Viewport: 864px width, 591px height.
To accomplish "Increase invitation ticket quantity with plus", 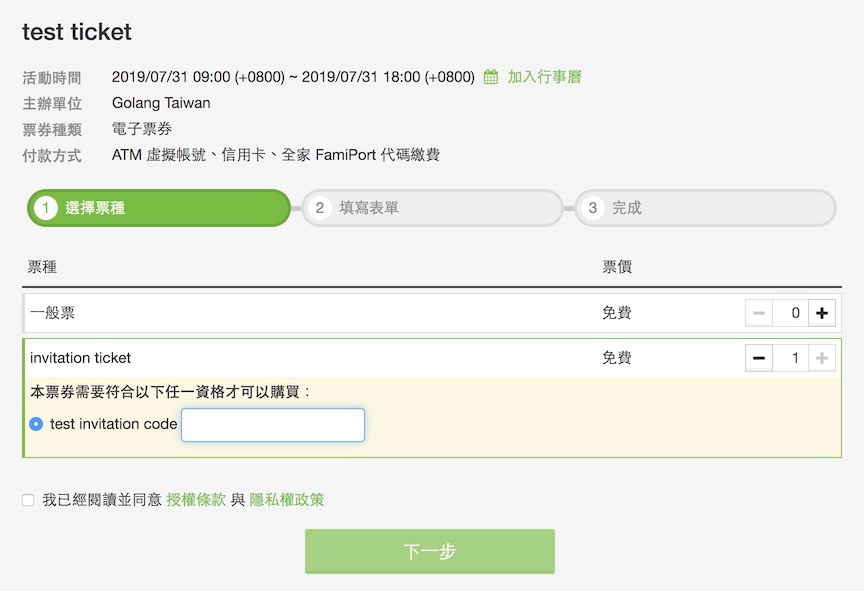I will click(822, 358).
